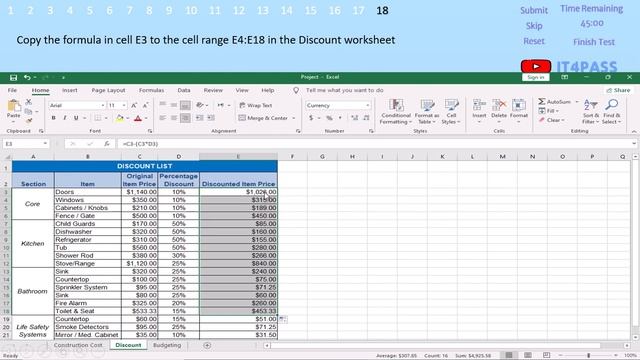Click the formula bar text
This screenshot has height=360, width=640.
coord(140,144)
